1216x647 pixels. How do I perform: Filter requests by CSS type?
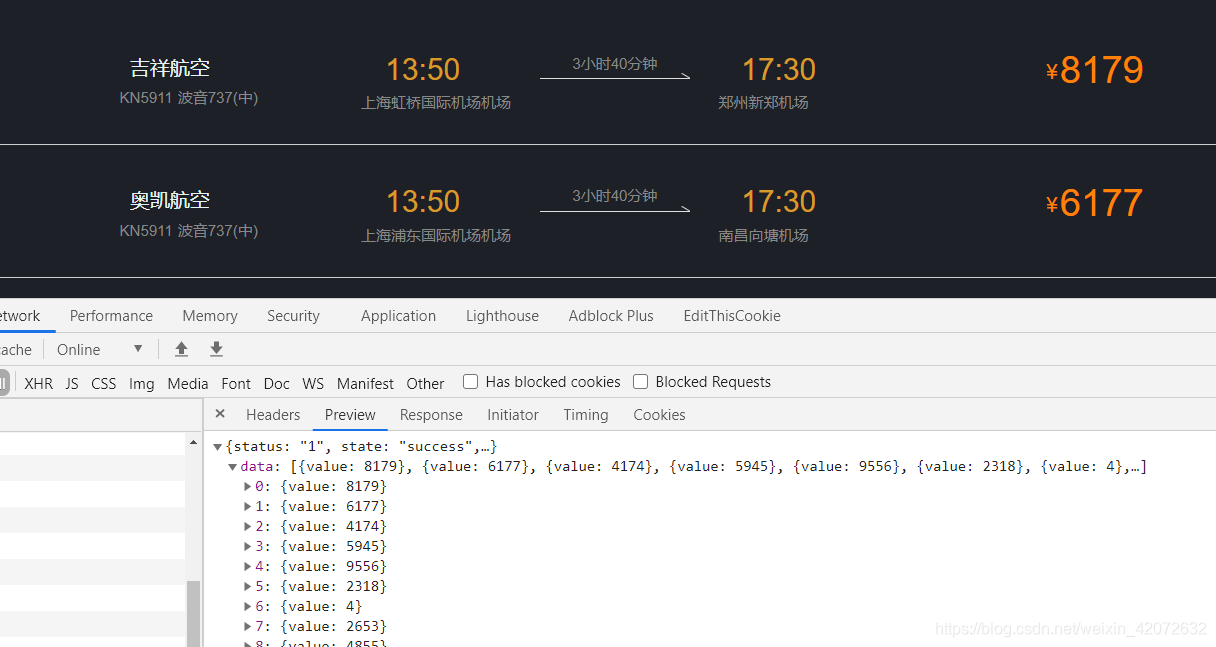104,383
